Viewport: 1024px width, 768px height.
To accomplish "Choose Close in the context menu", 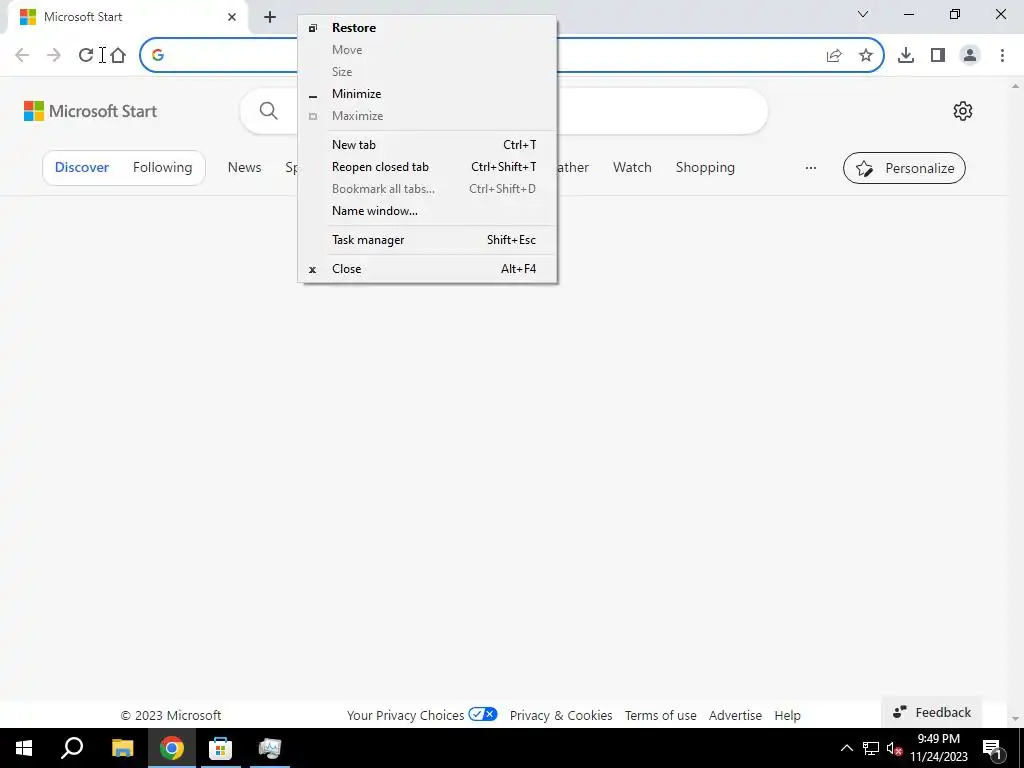I will pyautogui.click(x=427, y=268).
